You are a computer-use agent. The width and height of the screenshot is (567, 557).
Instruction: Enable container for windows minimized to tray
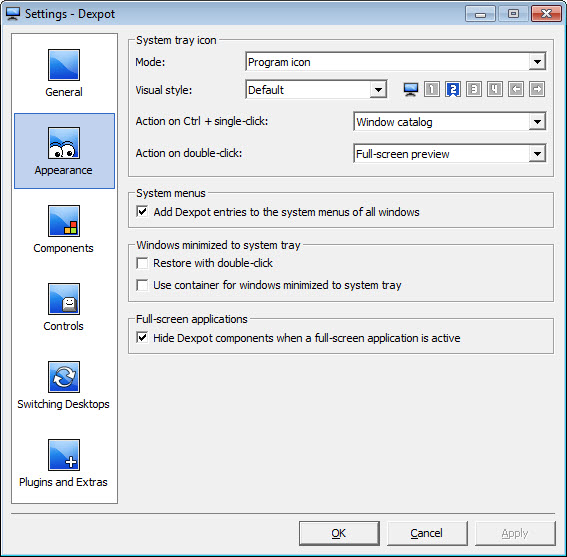point(142,285)
